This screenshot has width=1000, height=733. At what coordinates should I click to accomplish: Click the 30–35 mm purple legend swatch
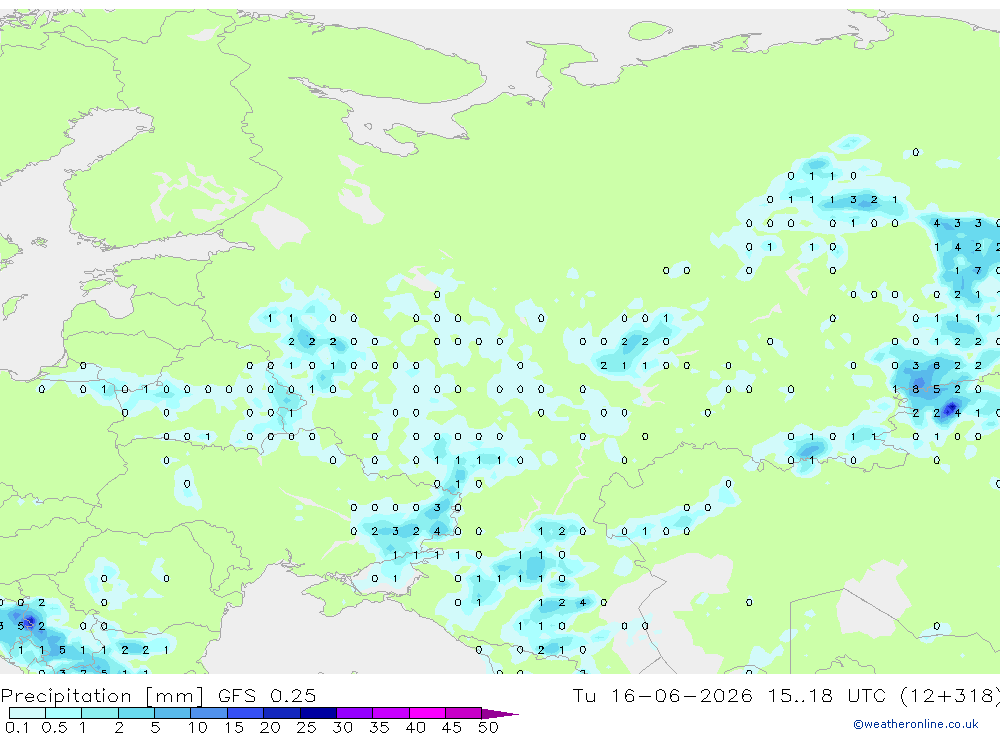(x=354, y=713)
